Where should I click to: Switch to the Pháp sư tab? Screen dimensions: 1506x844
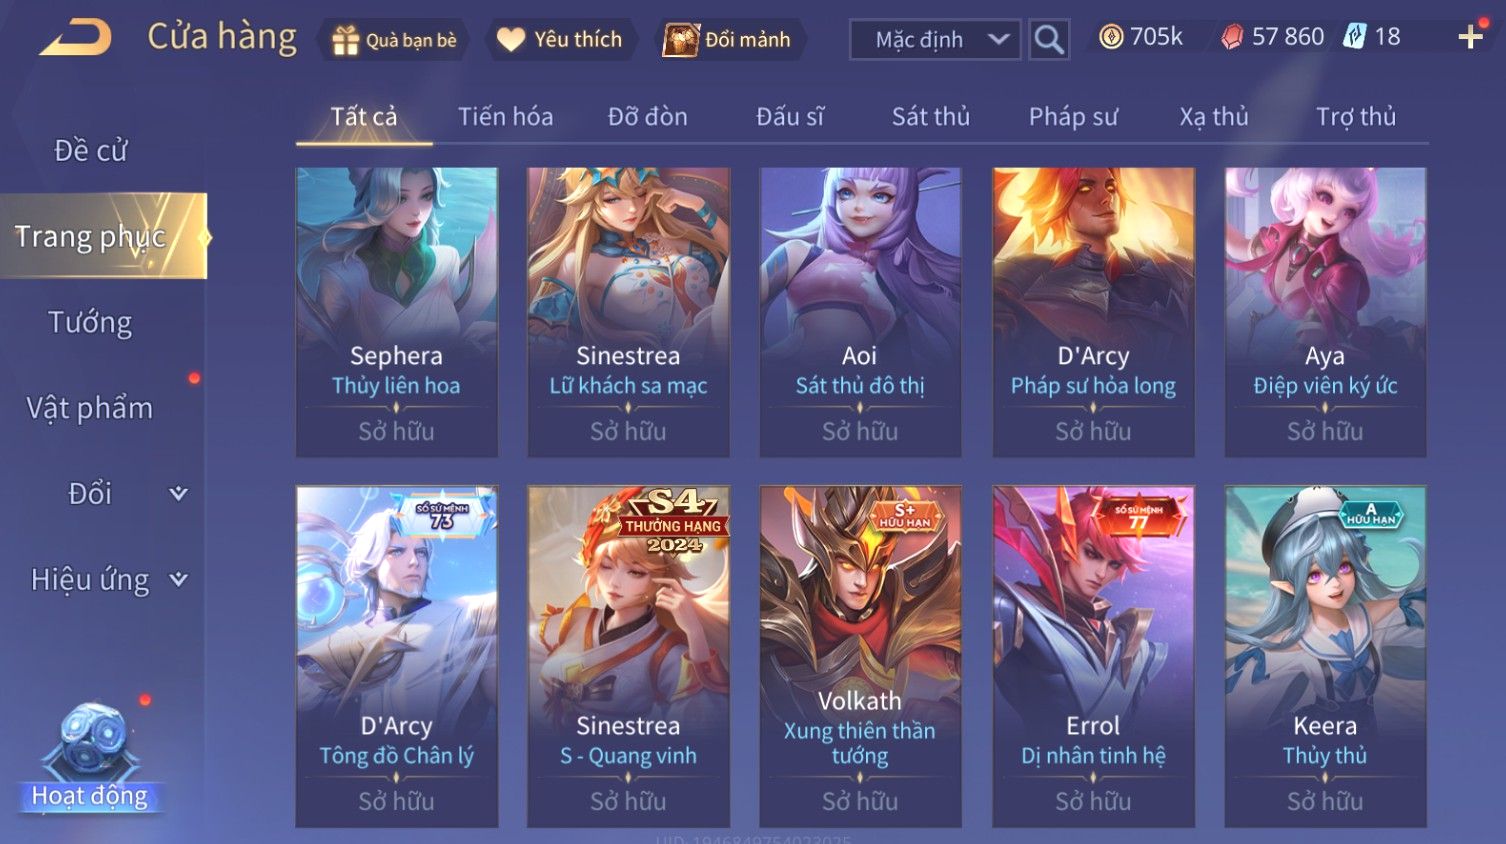(x=1073, y=117)
